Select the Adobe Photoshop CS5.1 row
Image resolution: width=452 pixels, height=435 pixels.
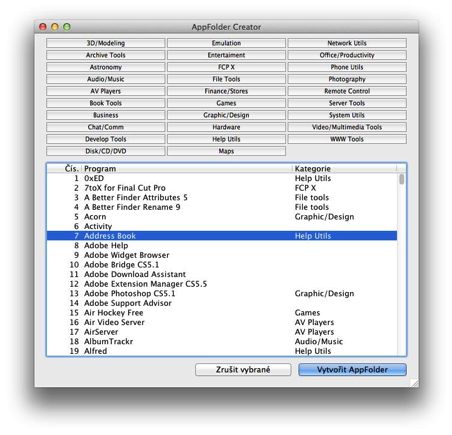point(222,293)
